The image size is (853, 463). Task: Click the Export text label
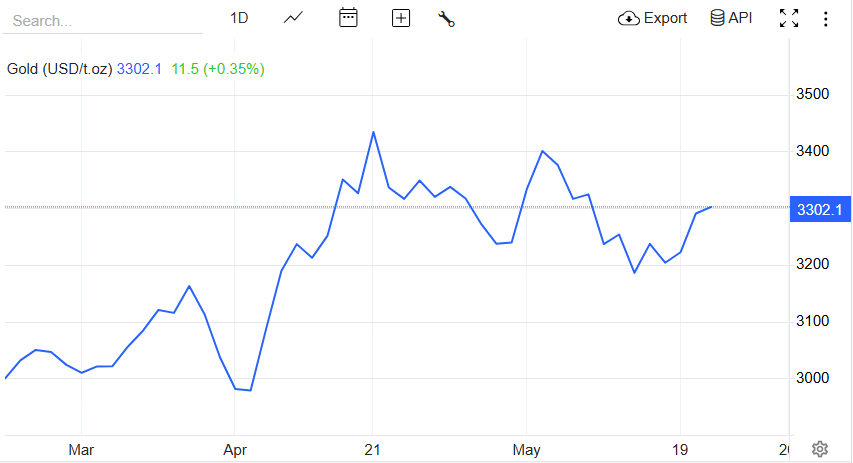[665, 18]
